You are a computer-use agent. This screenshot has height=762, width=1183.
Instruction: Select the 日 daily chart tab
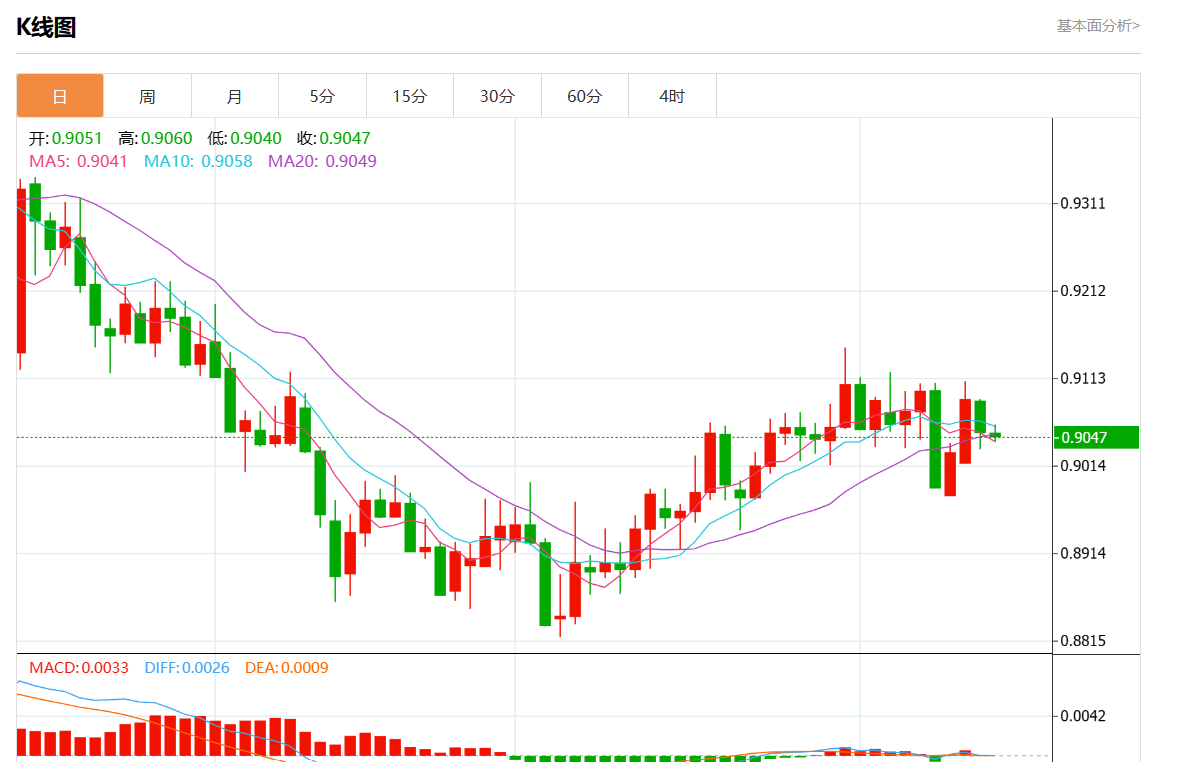pyautogui.click(x=60, y=96)
